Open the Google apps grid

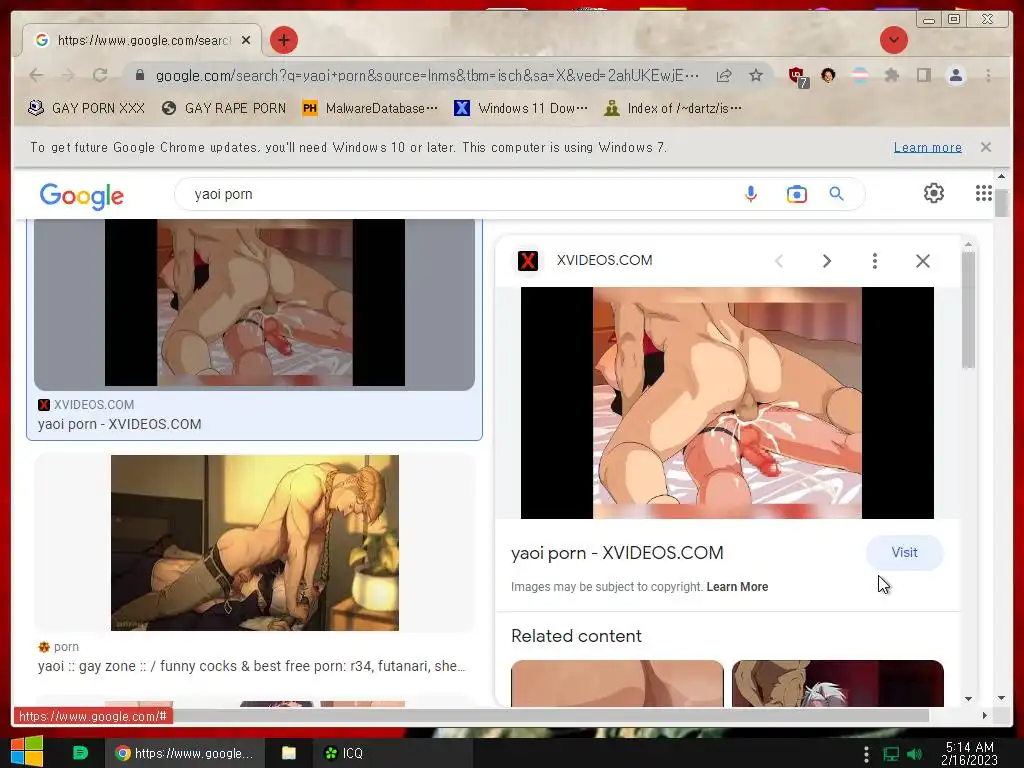pyautogui.click(x=984, y=193)
